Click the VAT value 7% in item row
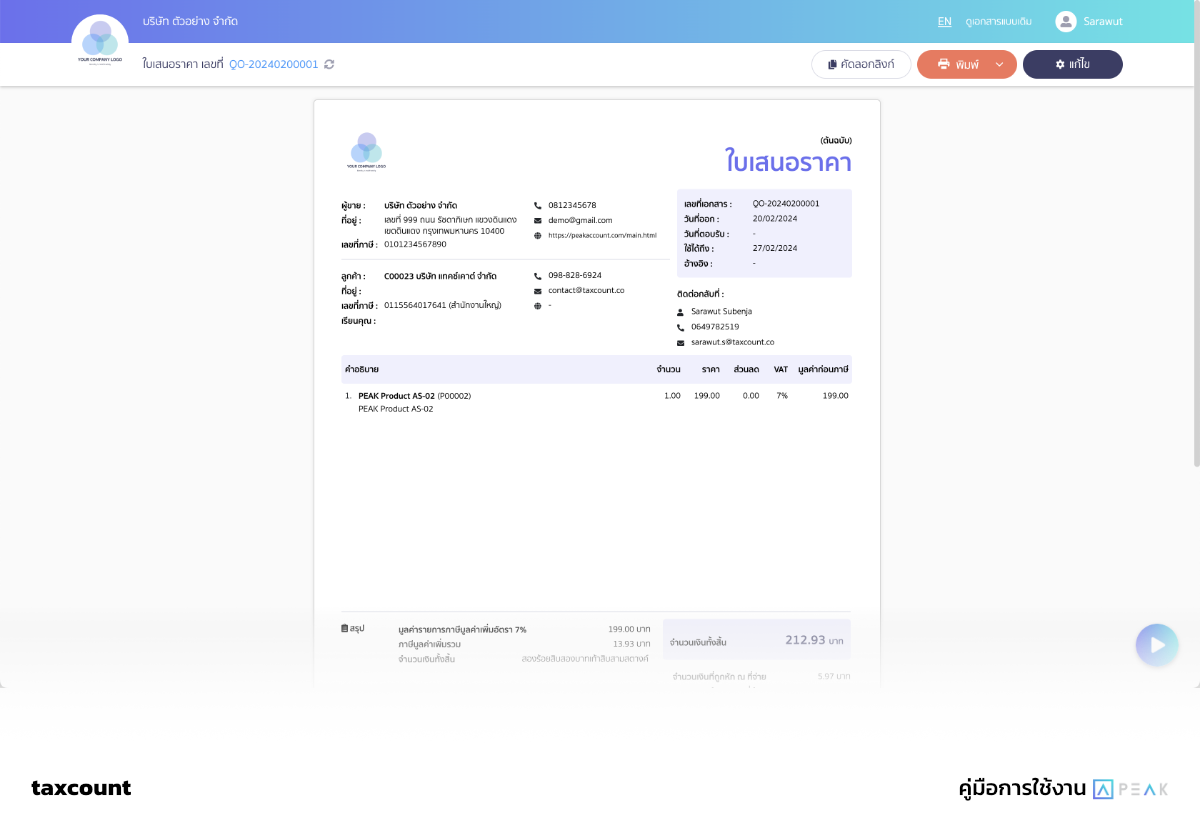1200x820 pixels. (782, 396)
